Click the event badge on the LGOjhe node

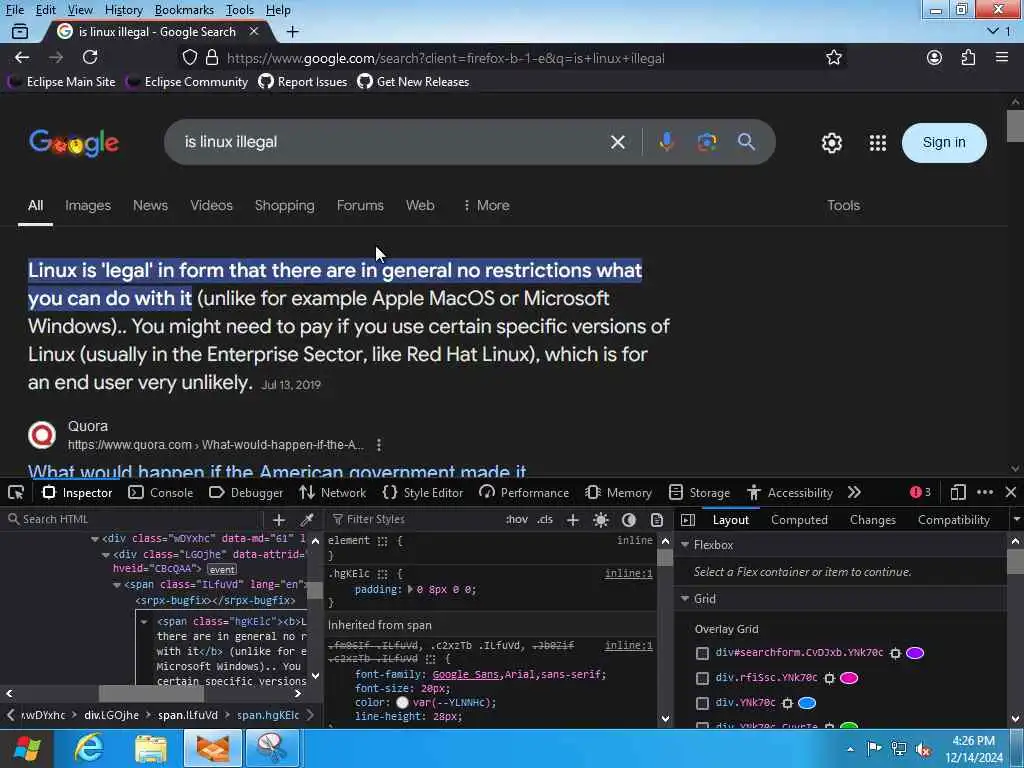[221, 569]
